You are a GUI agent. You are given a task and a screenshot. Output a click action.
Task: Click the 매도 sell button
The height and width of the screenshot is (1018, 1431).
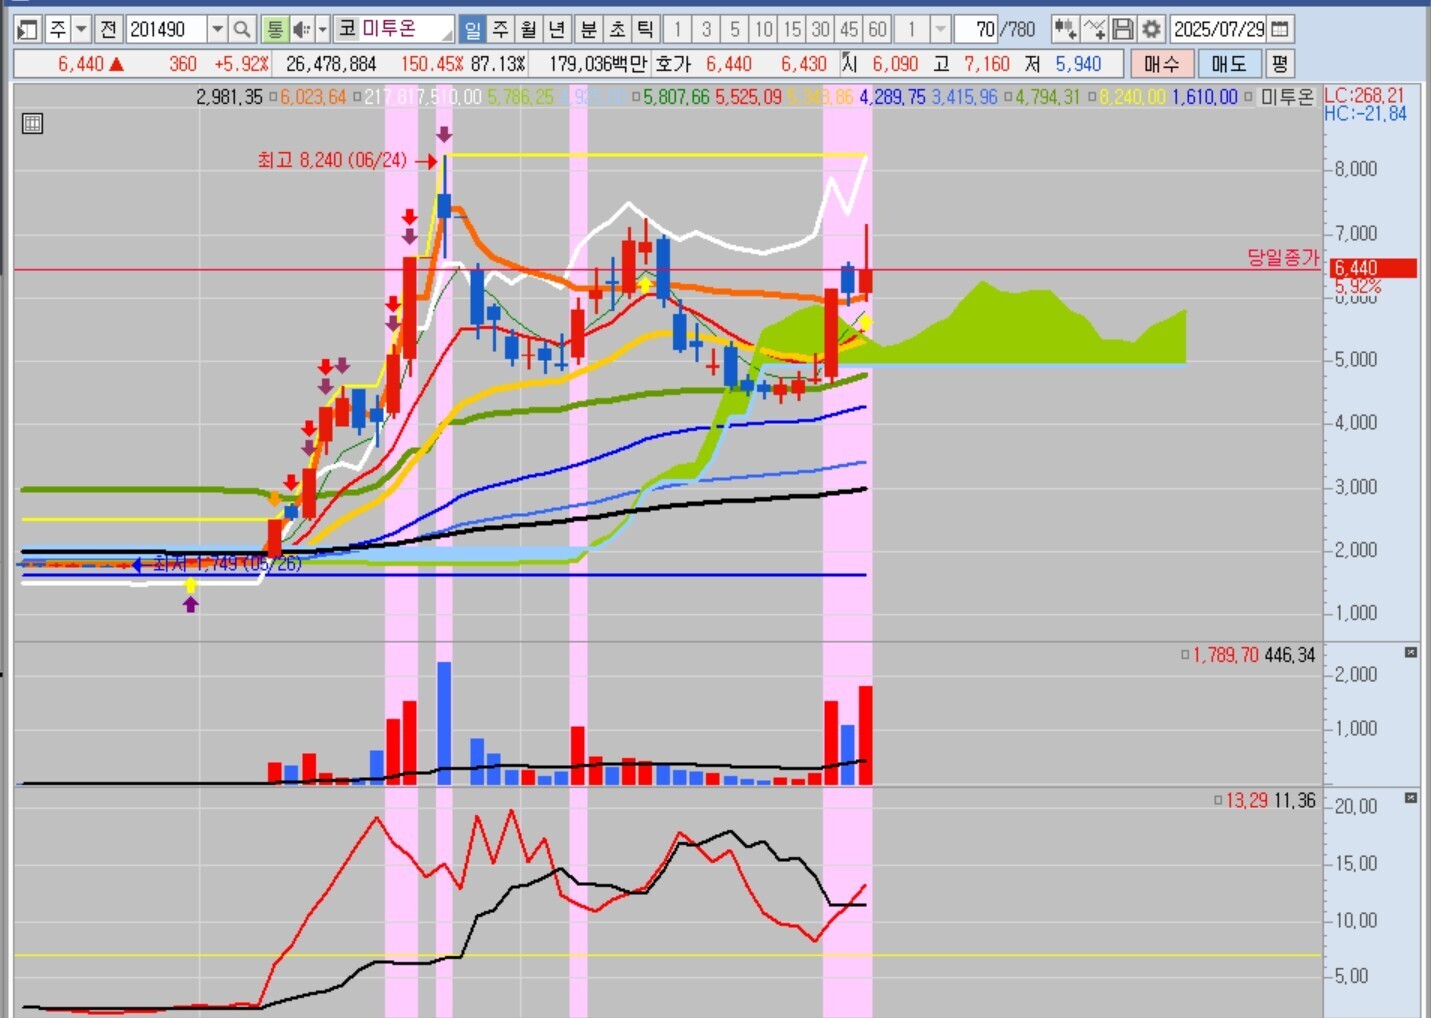pos(1229,64)
